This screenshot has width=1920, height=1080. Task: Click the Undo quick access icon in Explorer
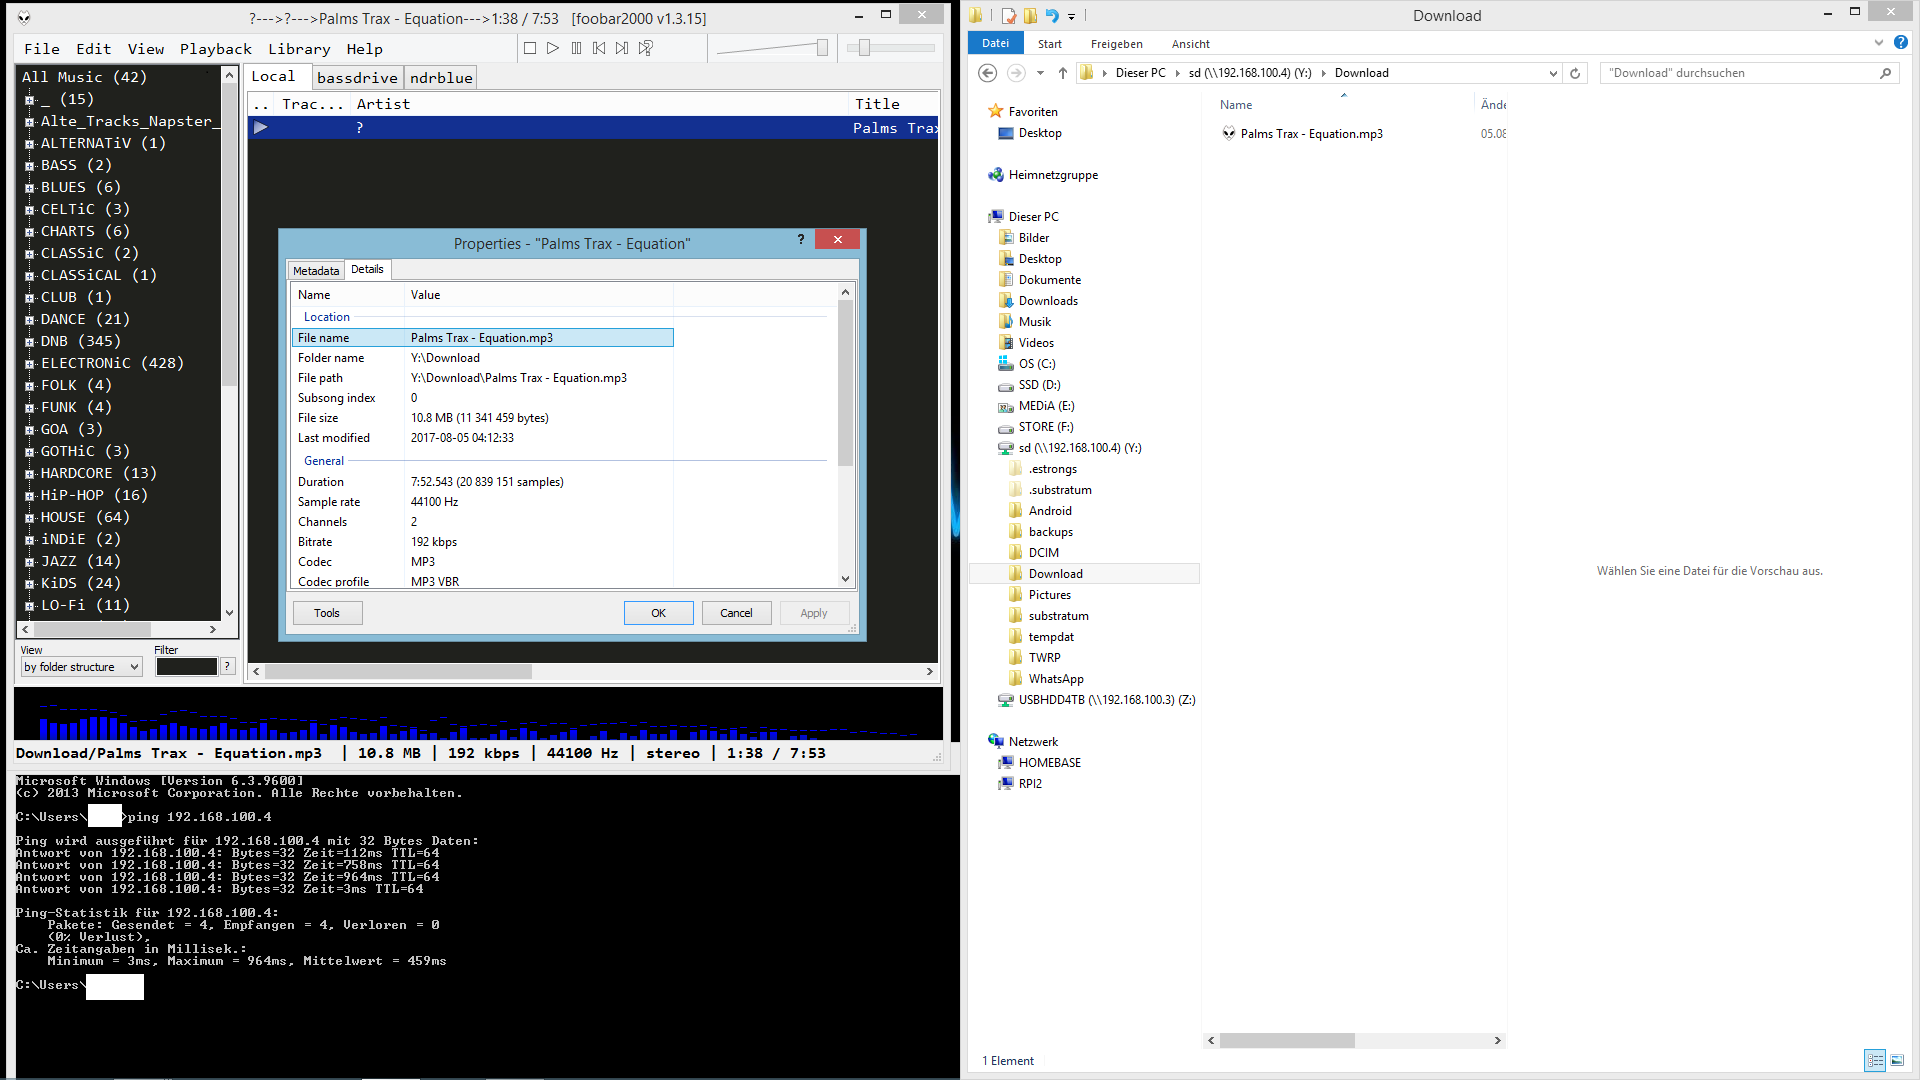[x=1052, y=16]
